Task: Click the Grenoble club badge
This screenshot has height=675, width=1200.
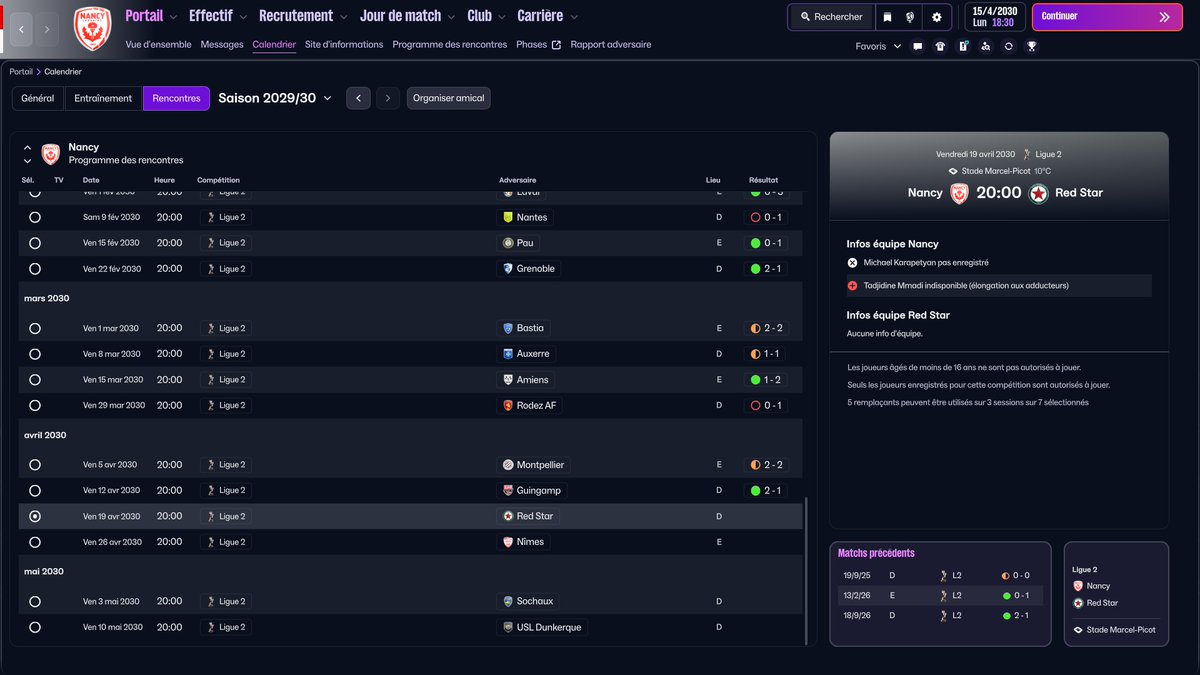Action: (x=508, y=269)
